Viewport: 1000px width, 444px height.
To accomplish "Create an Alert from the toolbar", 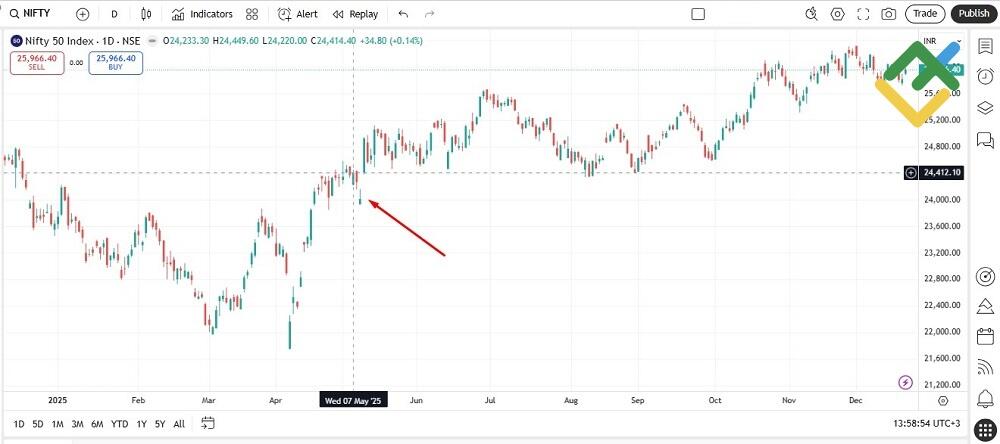I will click(297, 14).
